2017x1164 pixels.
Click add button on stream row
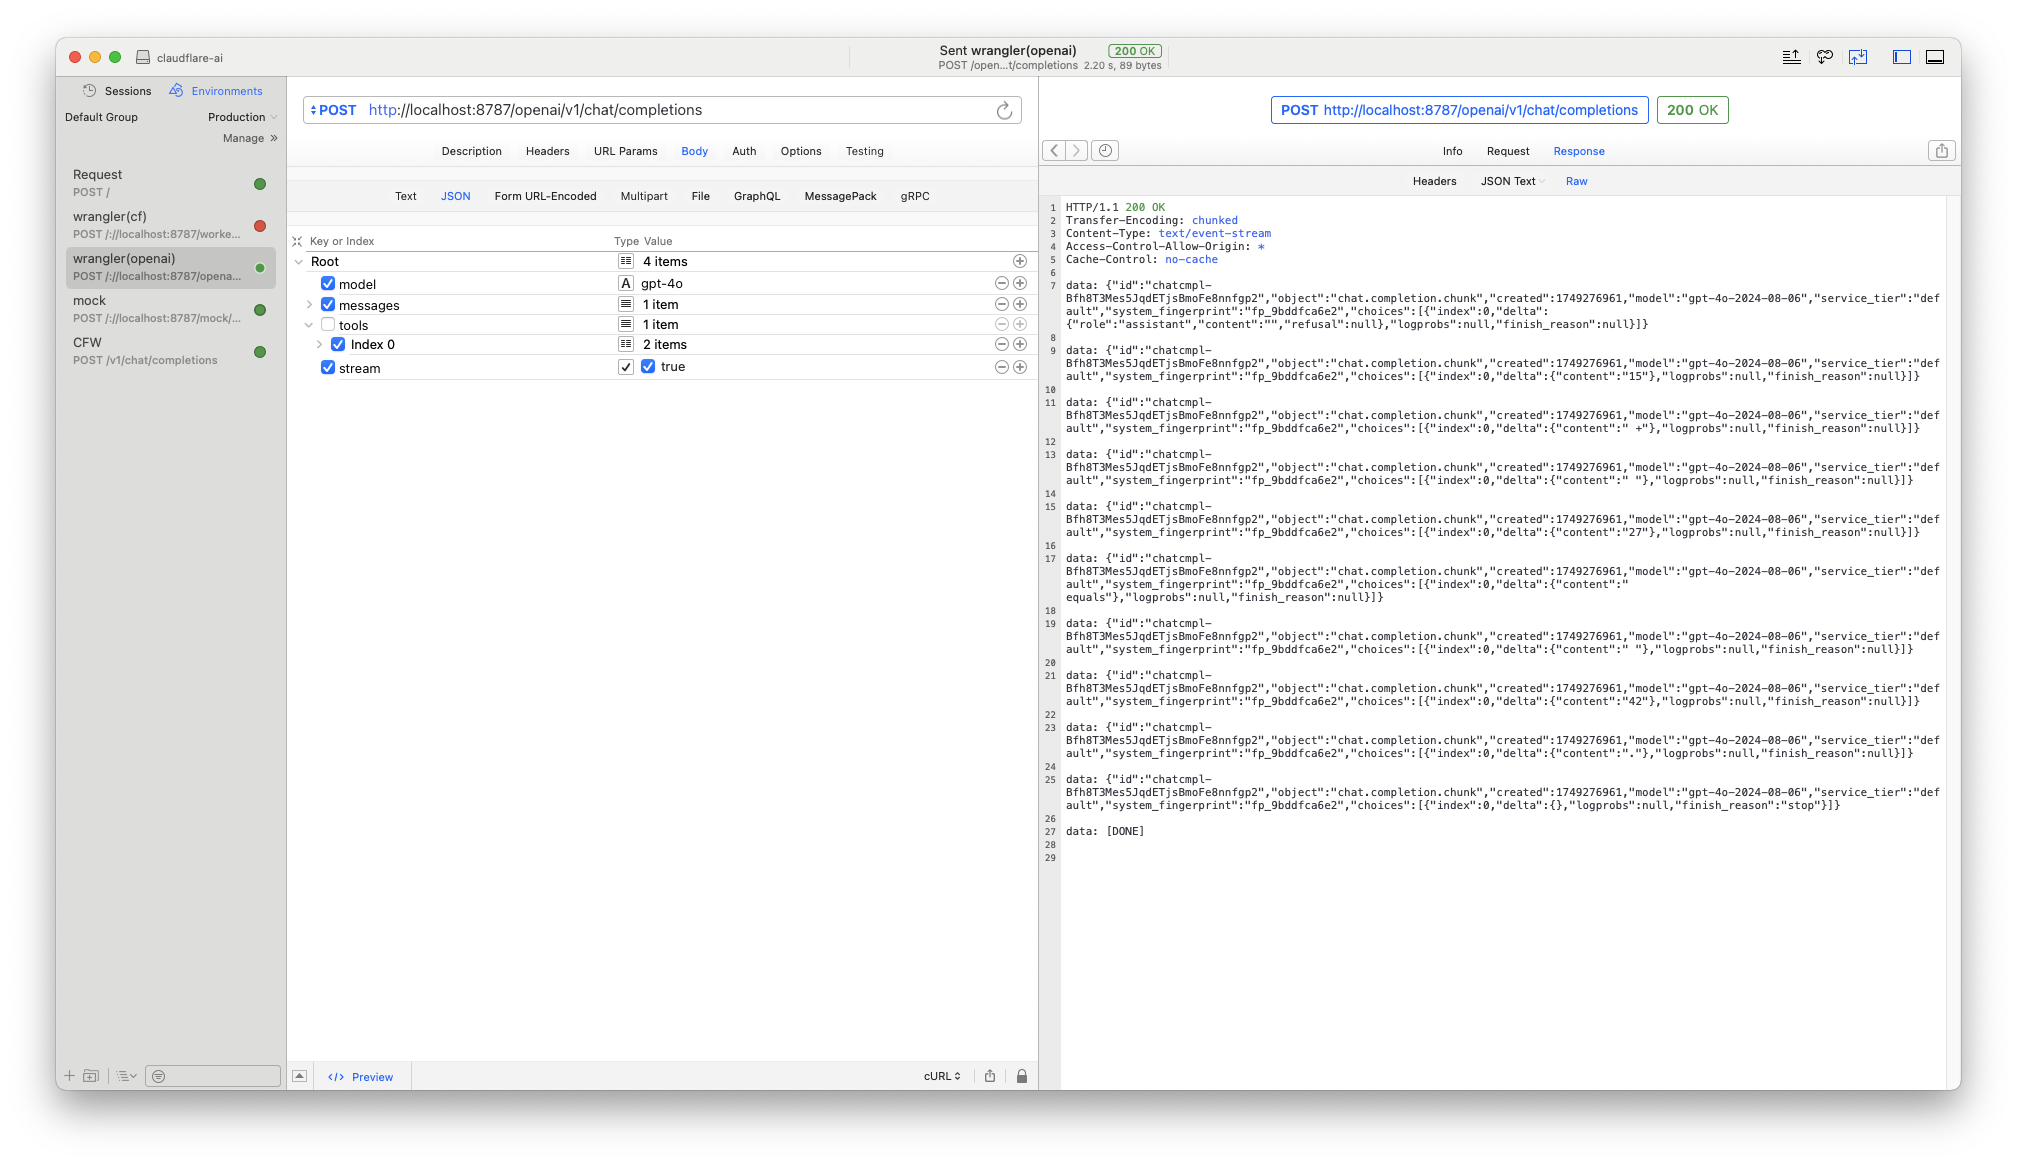[1020, 367]
